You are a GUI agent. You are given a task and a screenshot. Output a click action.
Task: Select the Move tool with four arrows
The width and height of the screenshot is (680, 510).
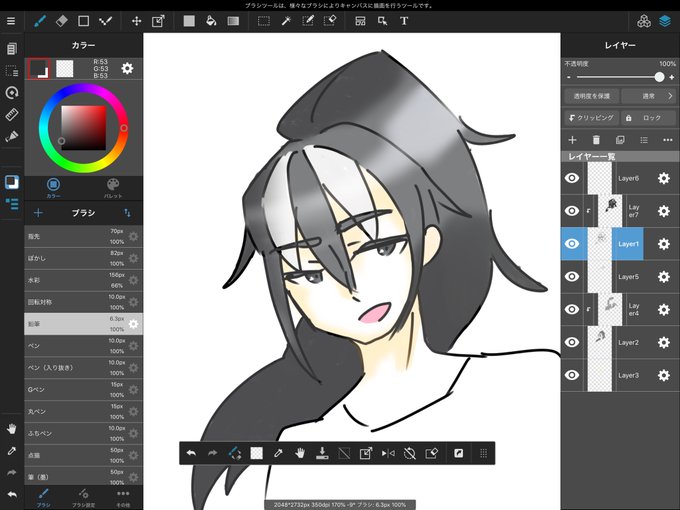(137, 21)
